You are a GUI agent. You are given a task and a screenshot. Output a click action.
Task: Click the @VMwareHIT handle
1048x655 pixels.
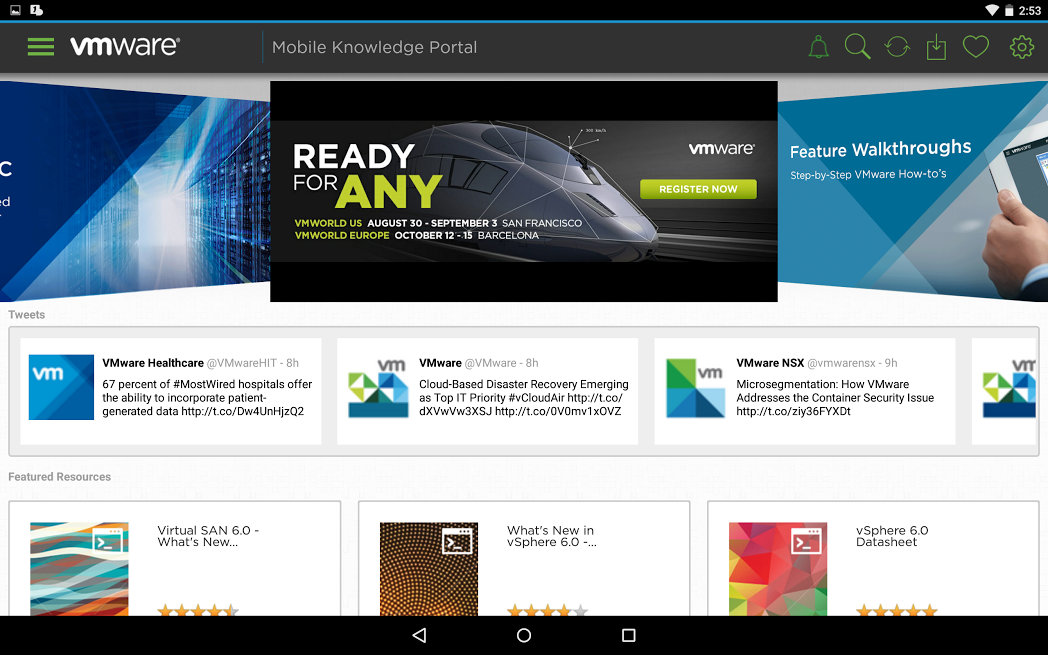(x=241, y=363)
